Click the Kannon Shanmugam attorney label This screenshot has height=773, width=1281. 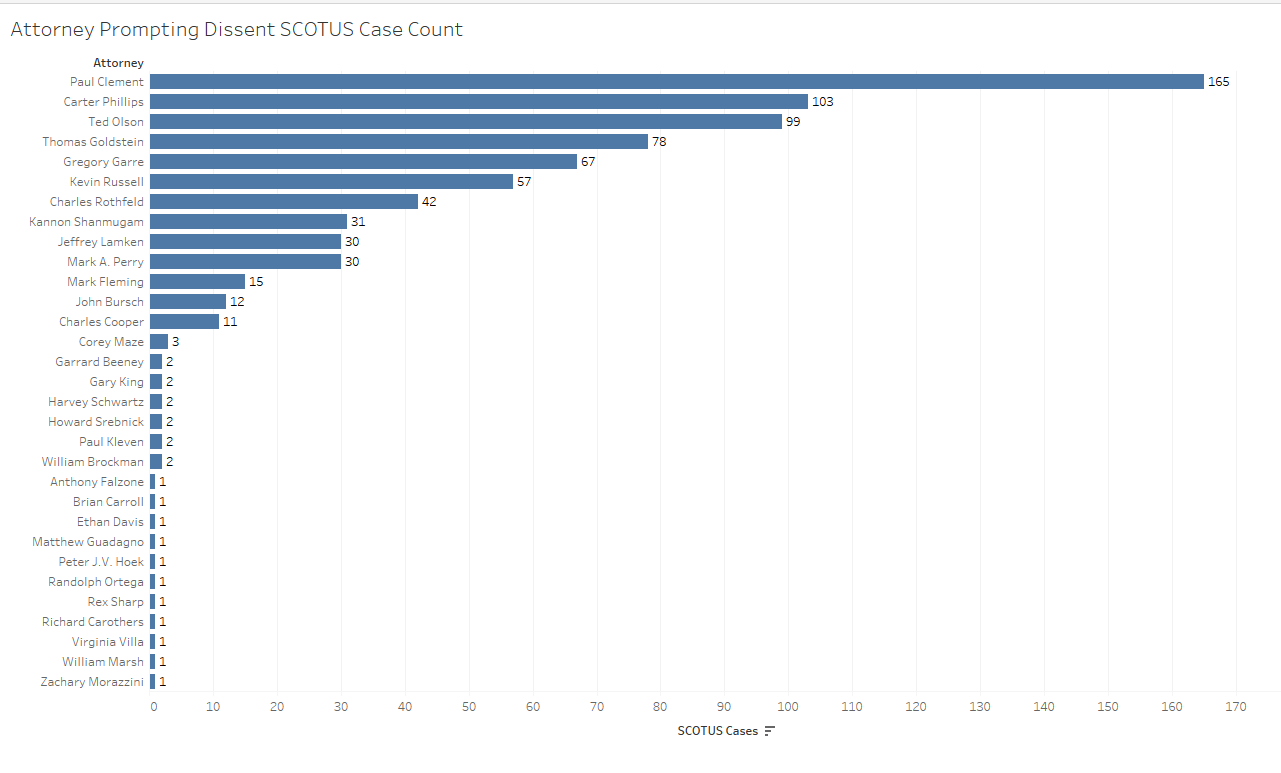point(86,222)
